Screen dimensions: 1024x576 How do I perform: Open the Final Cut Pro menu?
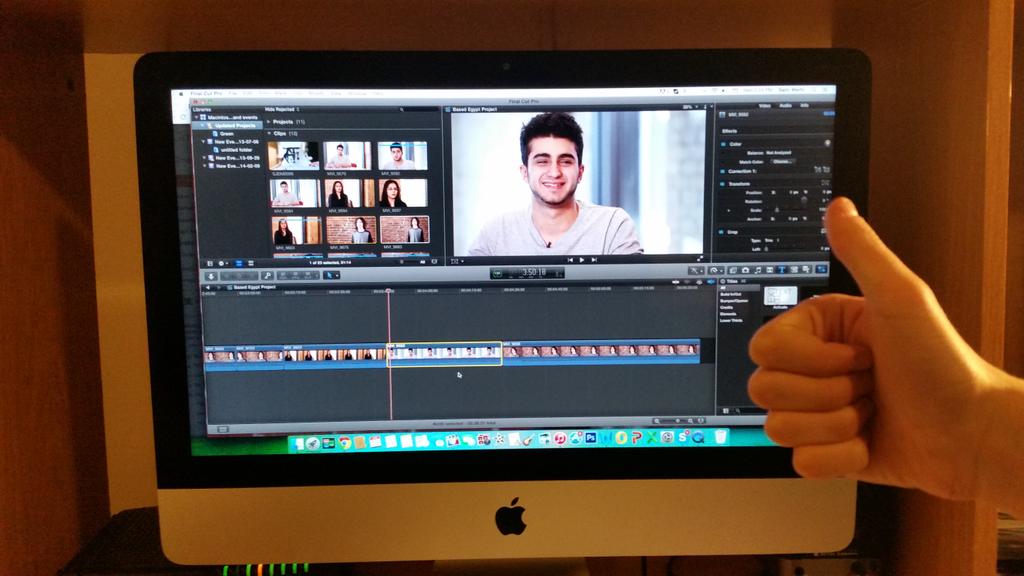click(206, 95)
